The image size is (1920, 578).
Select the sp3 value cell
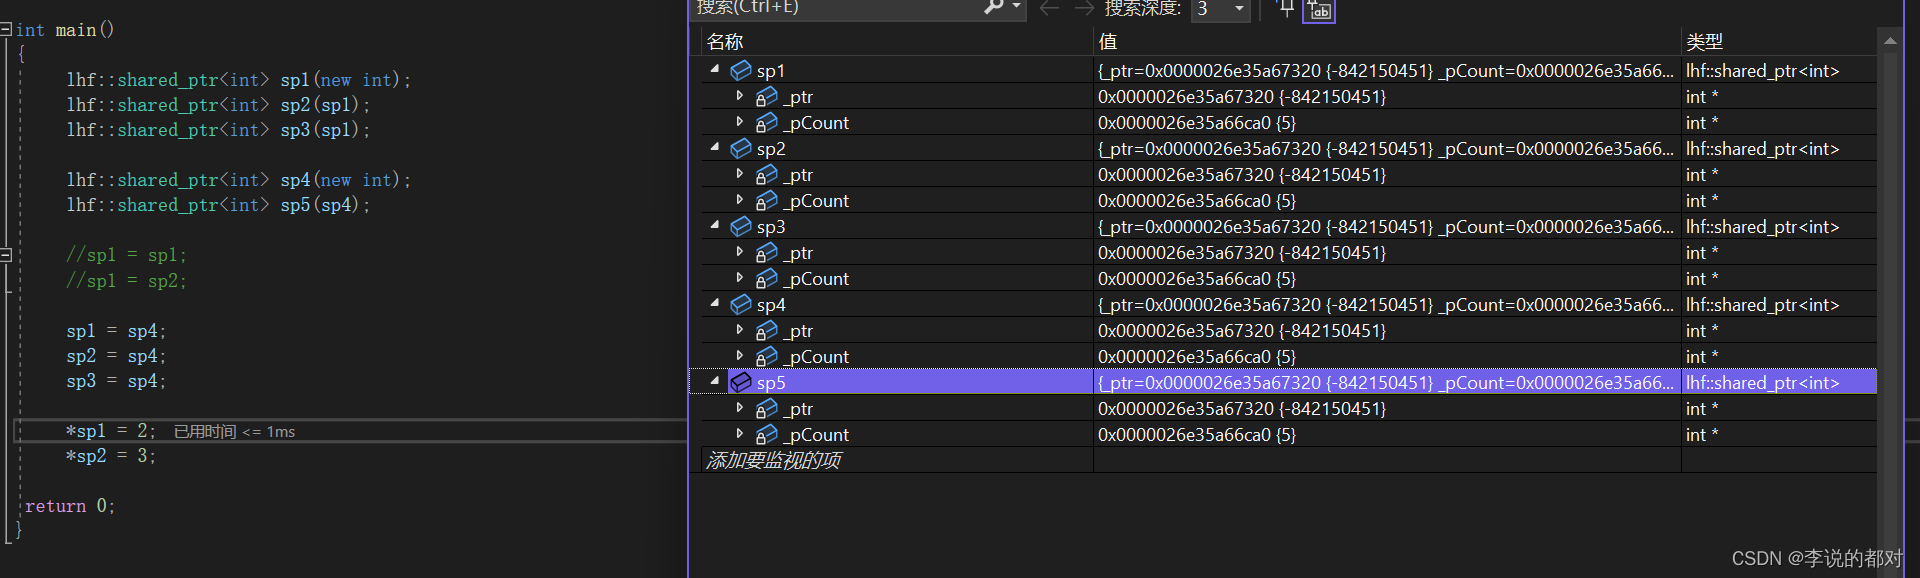coord(1387,226)
